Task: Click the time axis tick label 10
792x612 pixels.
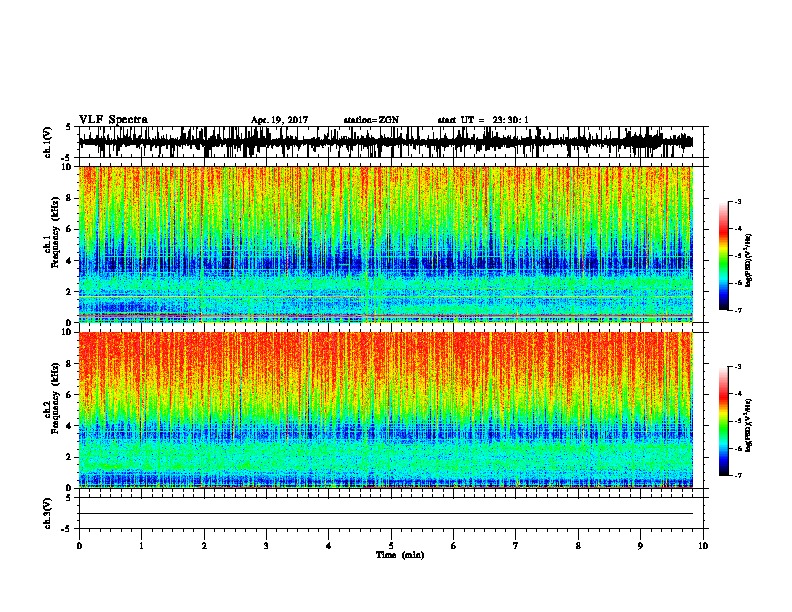Action: pyautogui.click(x=703, y=546)
